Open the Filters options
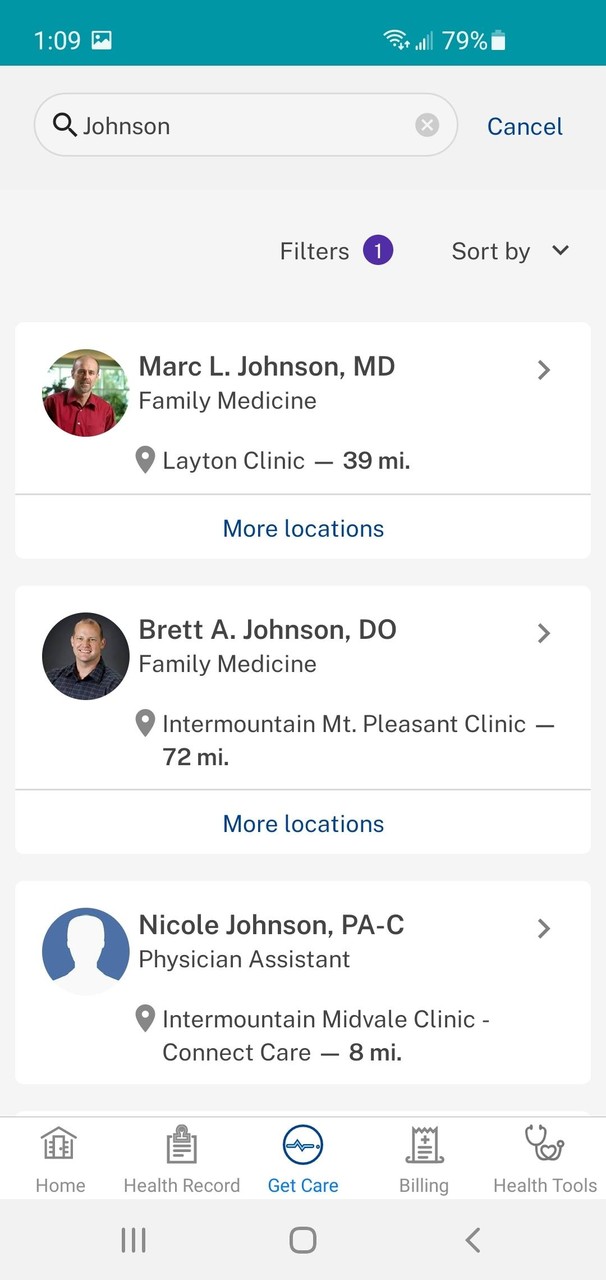This screenshot has height=1280, width=606. click(x=335, y=251)
